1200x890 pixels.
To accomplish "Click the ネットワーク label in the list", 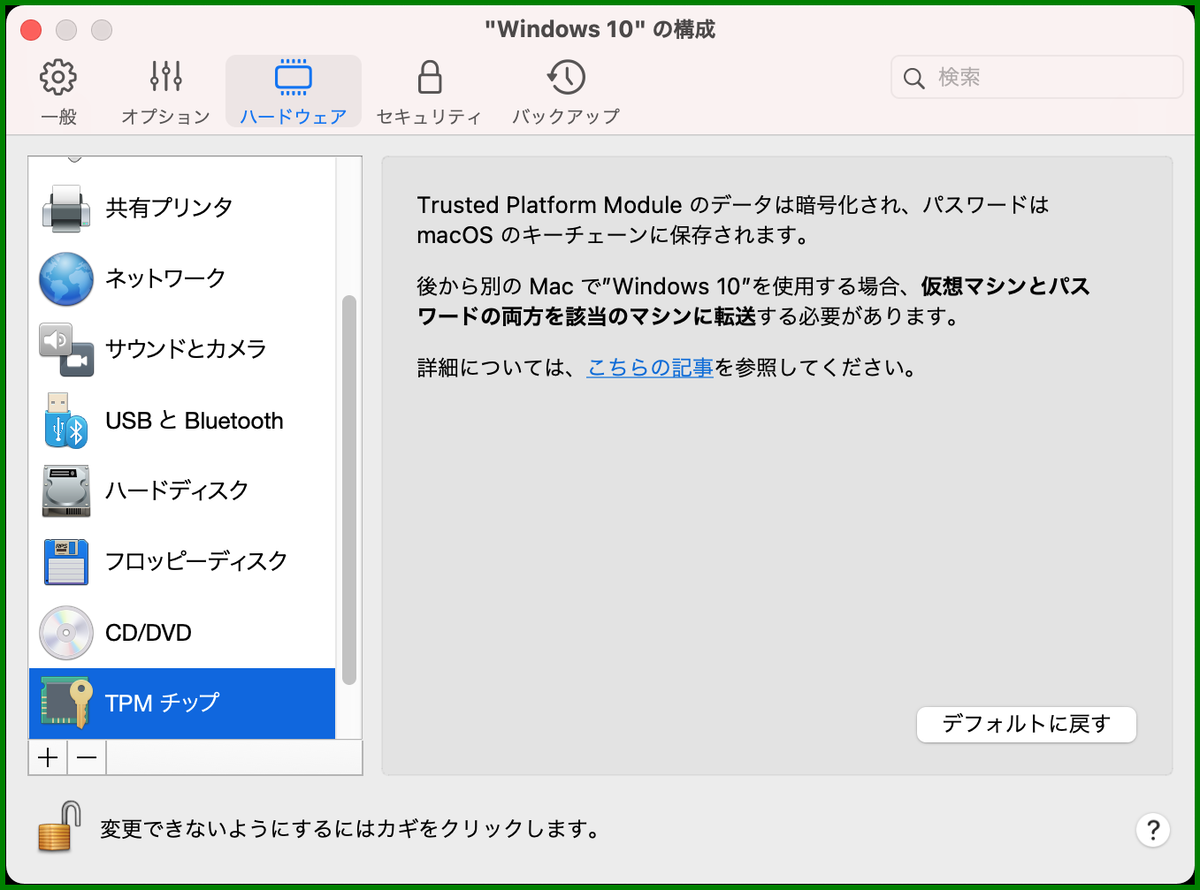I will point(166,278).
